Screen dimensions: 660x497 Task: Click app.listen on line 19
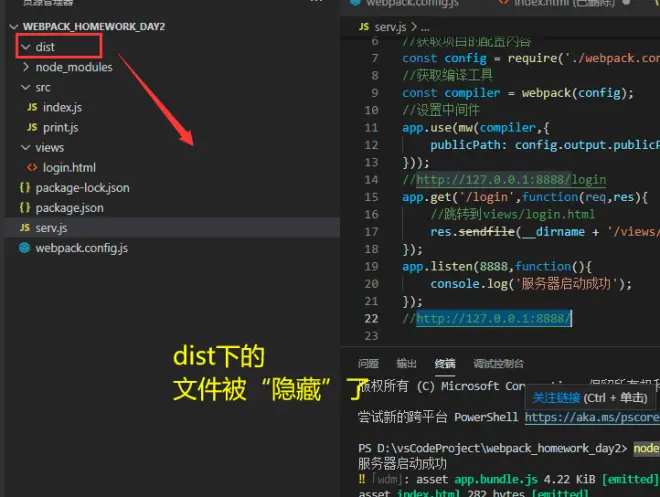point(437,266)
